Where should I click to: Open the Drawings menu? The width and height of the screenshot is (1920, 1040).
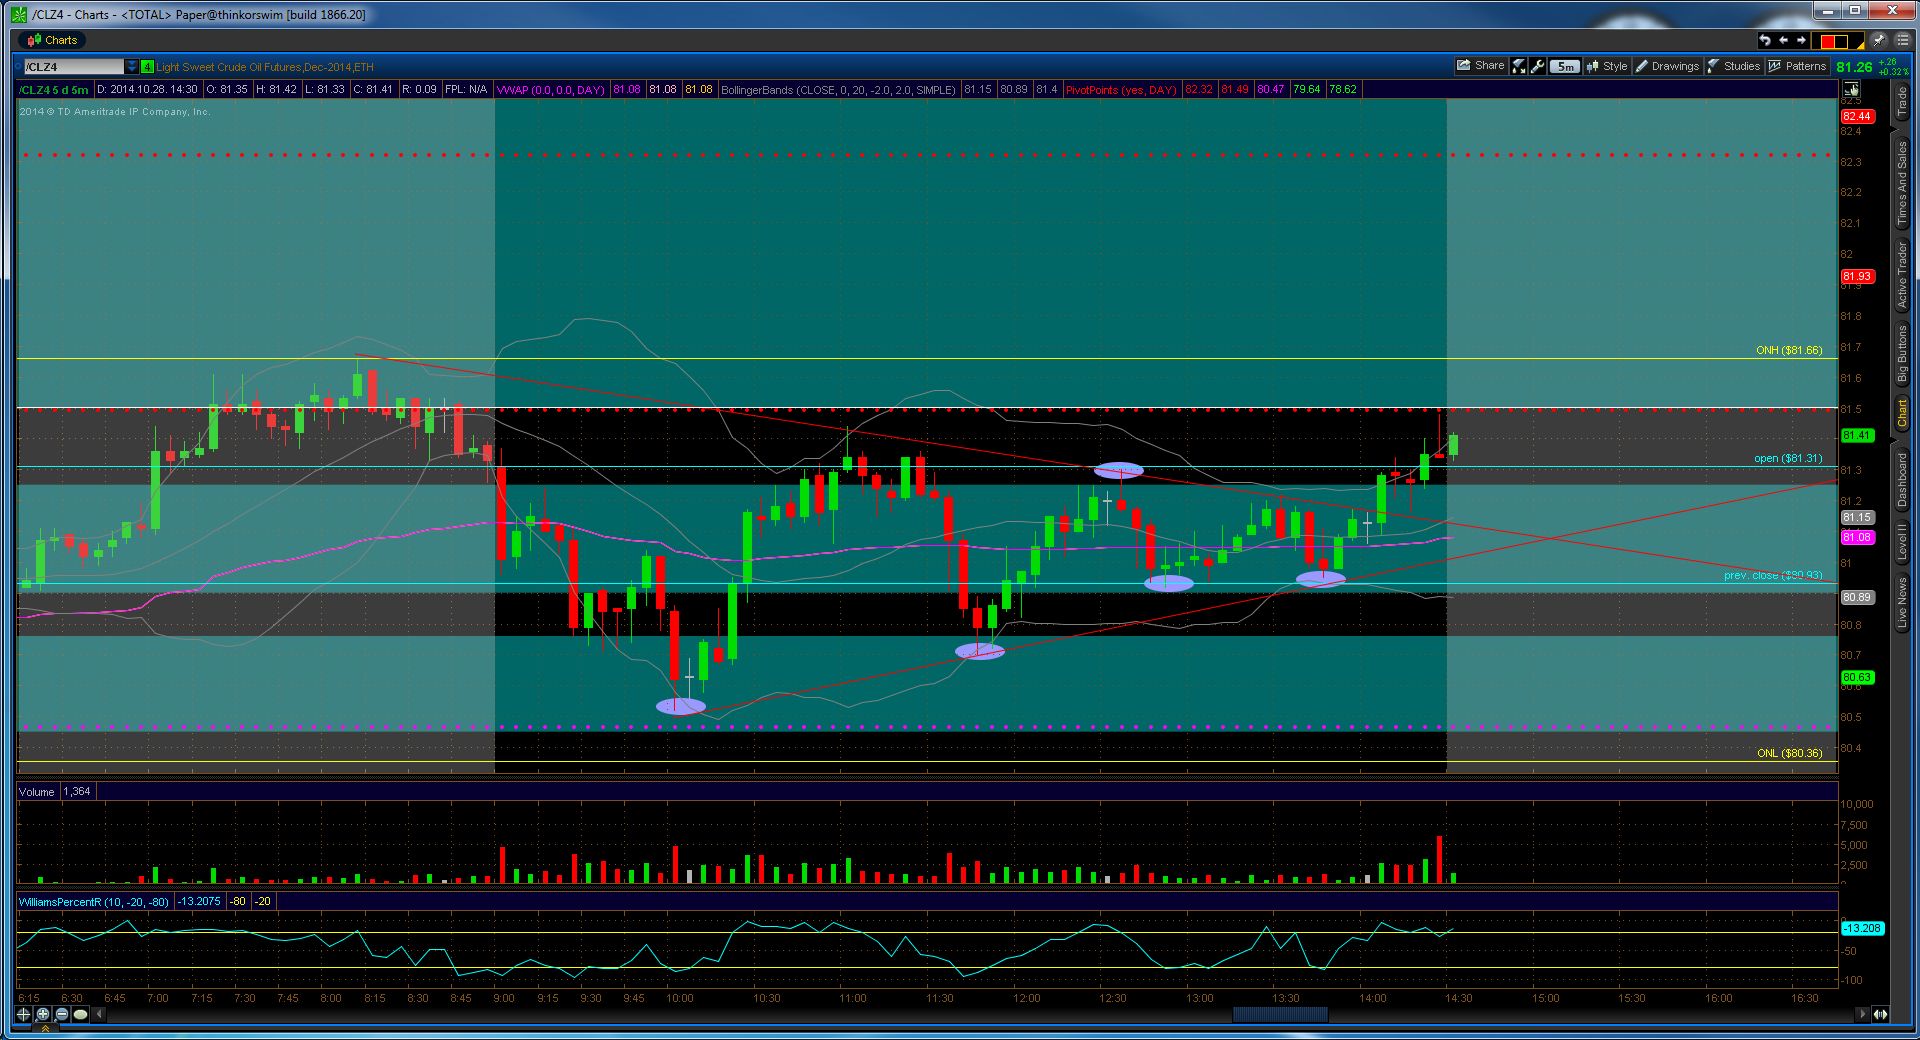(1666, 66)
